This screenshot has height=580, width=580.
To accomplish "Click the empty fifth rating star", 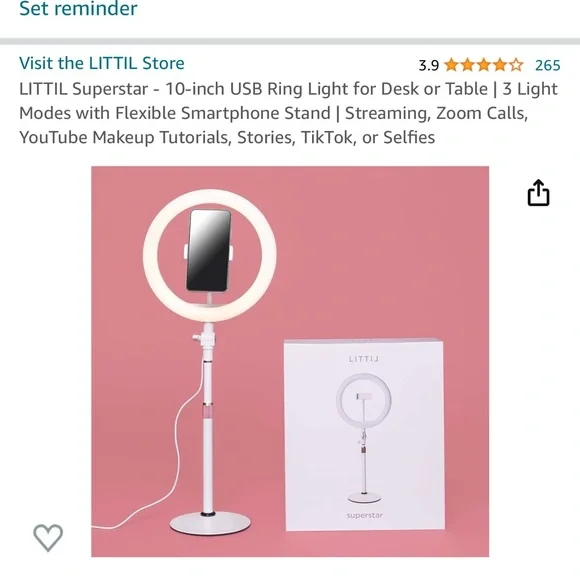I will pos(516,65).
